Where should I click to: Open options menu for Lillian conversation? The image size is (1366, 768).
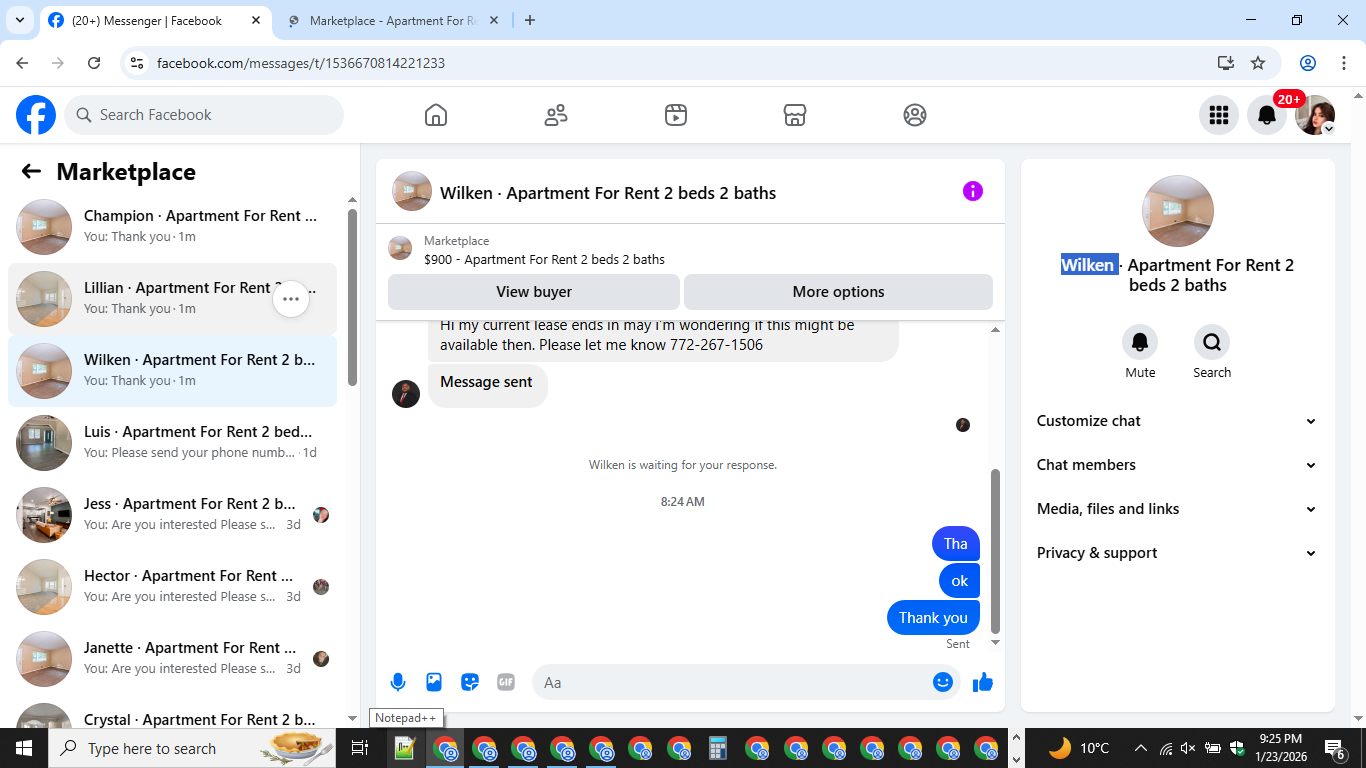coord(291,298)
